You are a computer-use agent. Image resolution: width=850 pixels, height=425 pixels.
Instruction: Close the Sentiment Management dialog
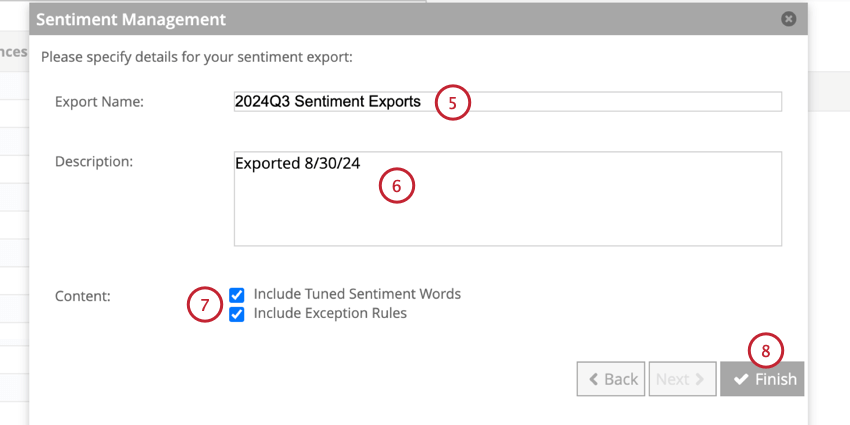point(788,19)
